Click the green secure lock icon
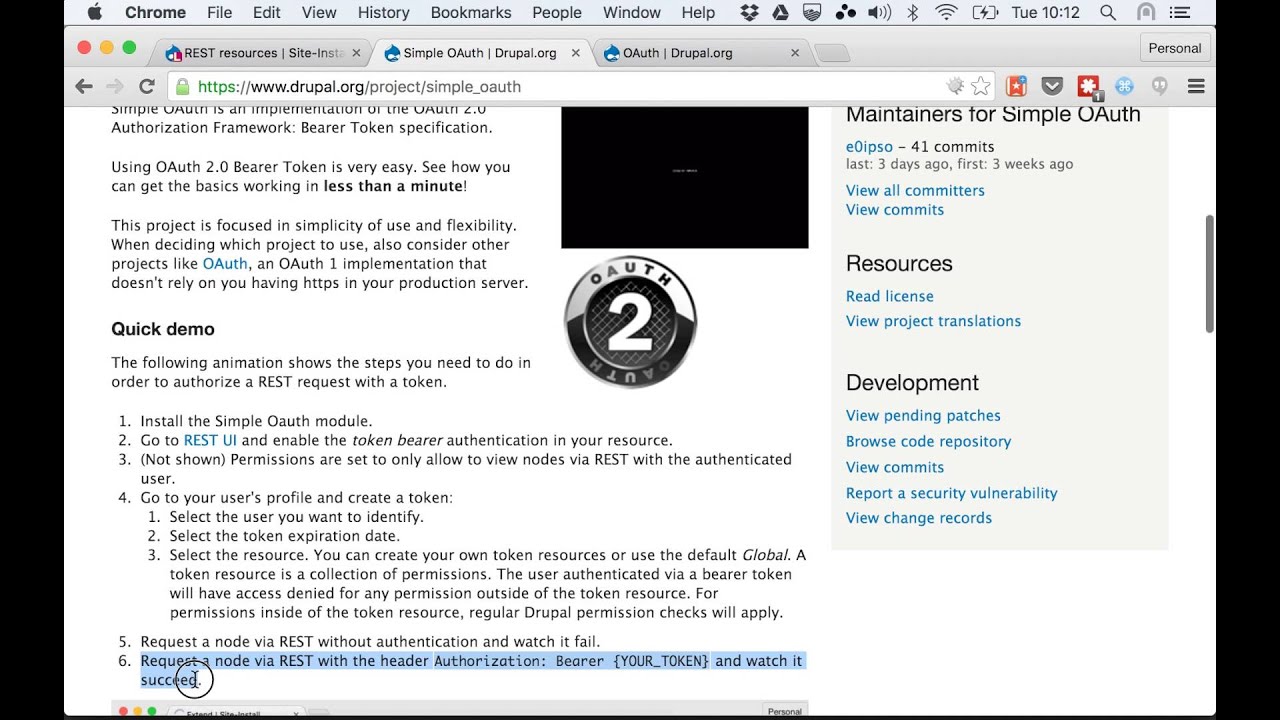Viewport: 1280px width, 720px height. (182, 87)
